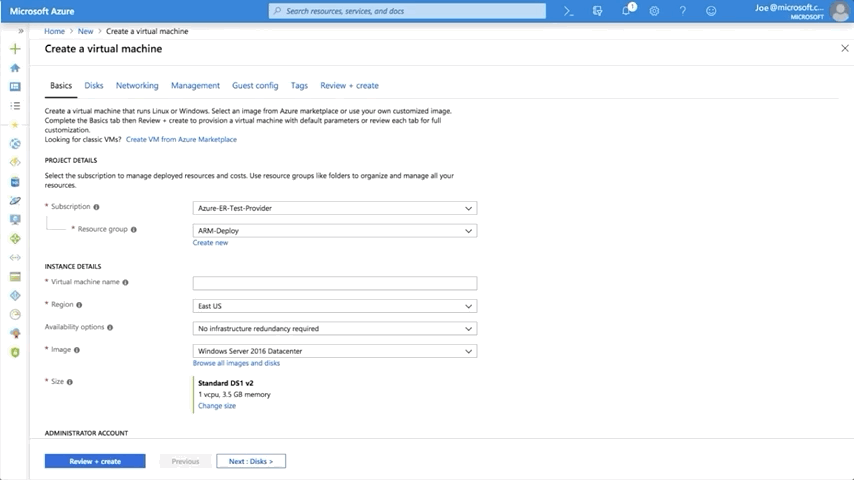Switch to the Networking tab

[x=137, y=86]
